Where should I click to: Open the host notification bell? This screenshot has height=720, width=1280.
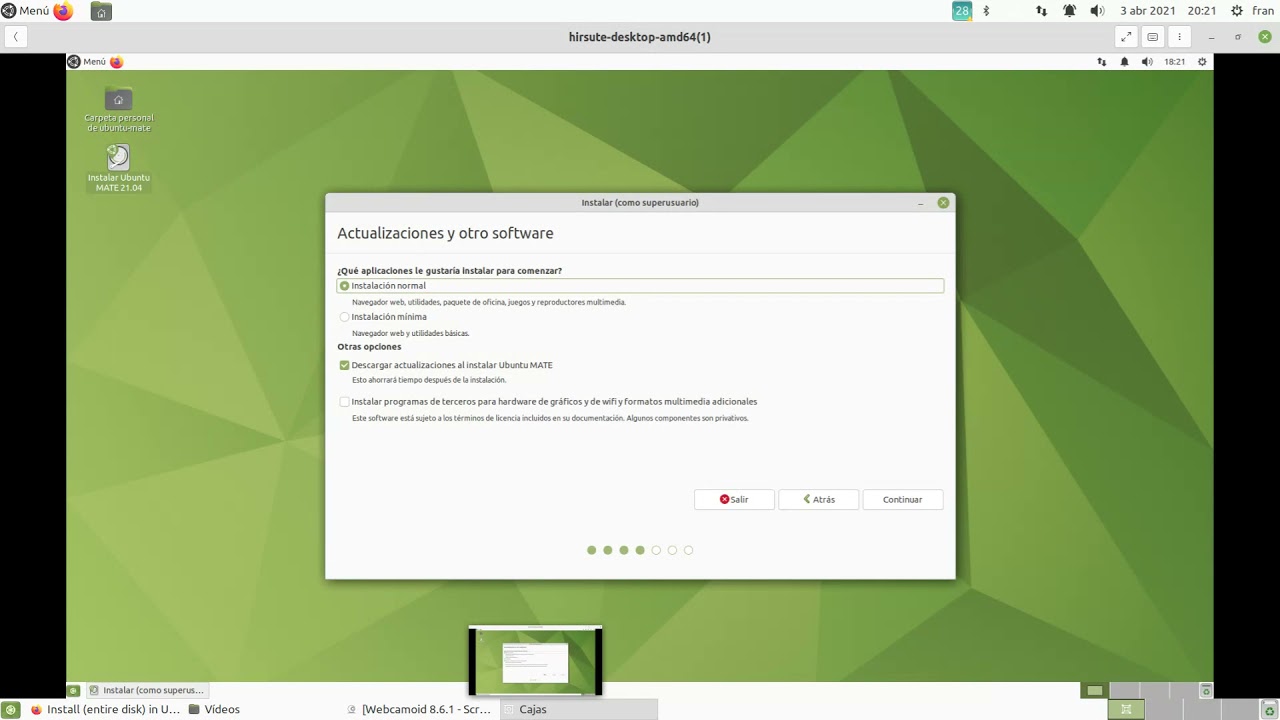(1069, 11)
